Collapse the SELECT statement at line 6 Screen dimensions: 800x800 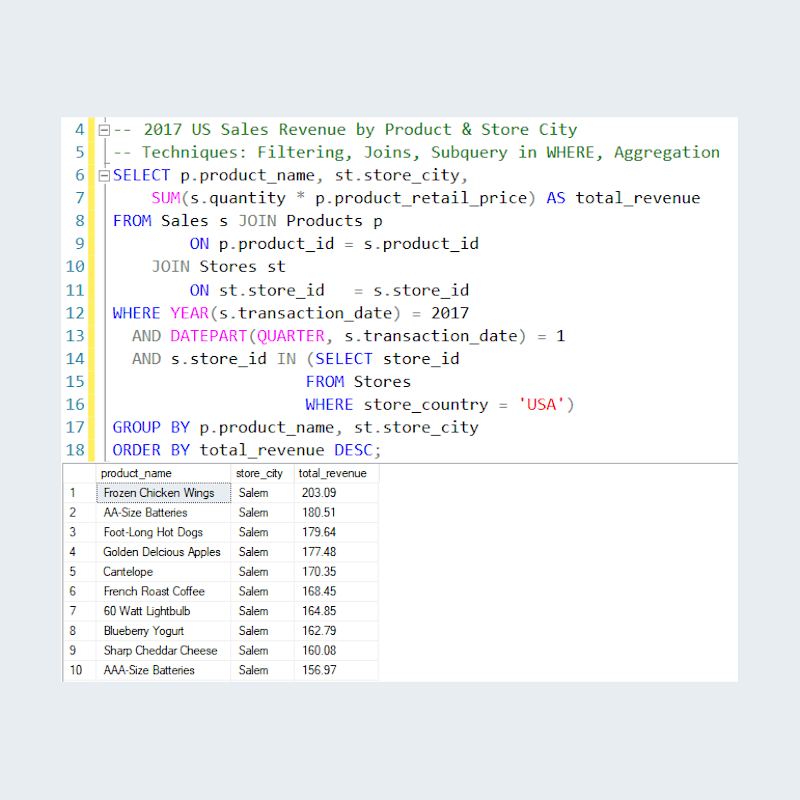104,176
